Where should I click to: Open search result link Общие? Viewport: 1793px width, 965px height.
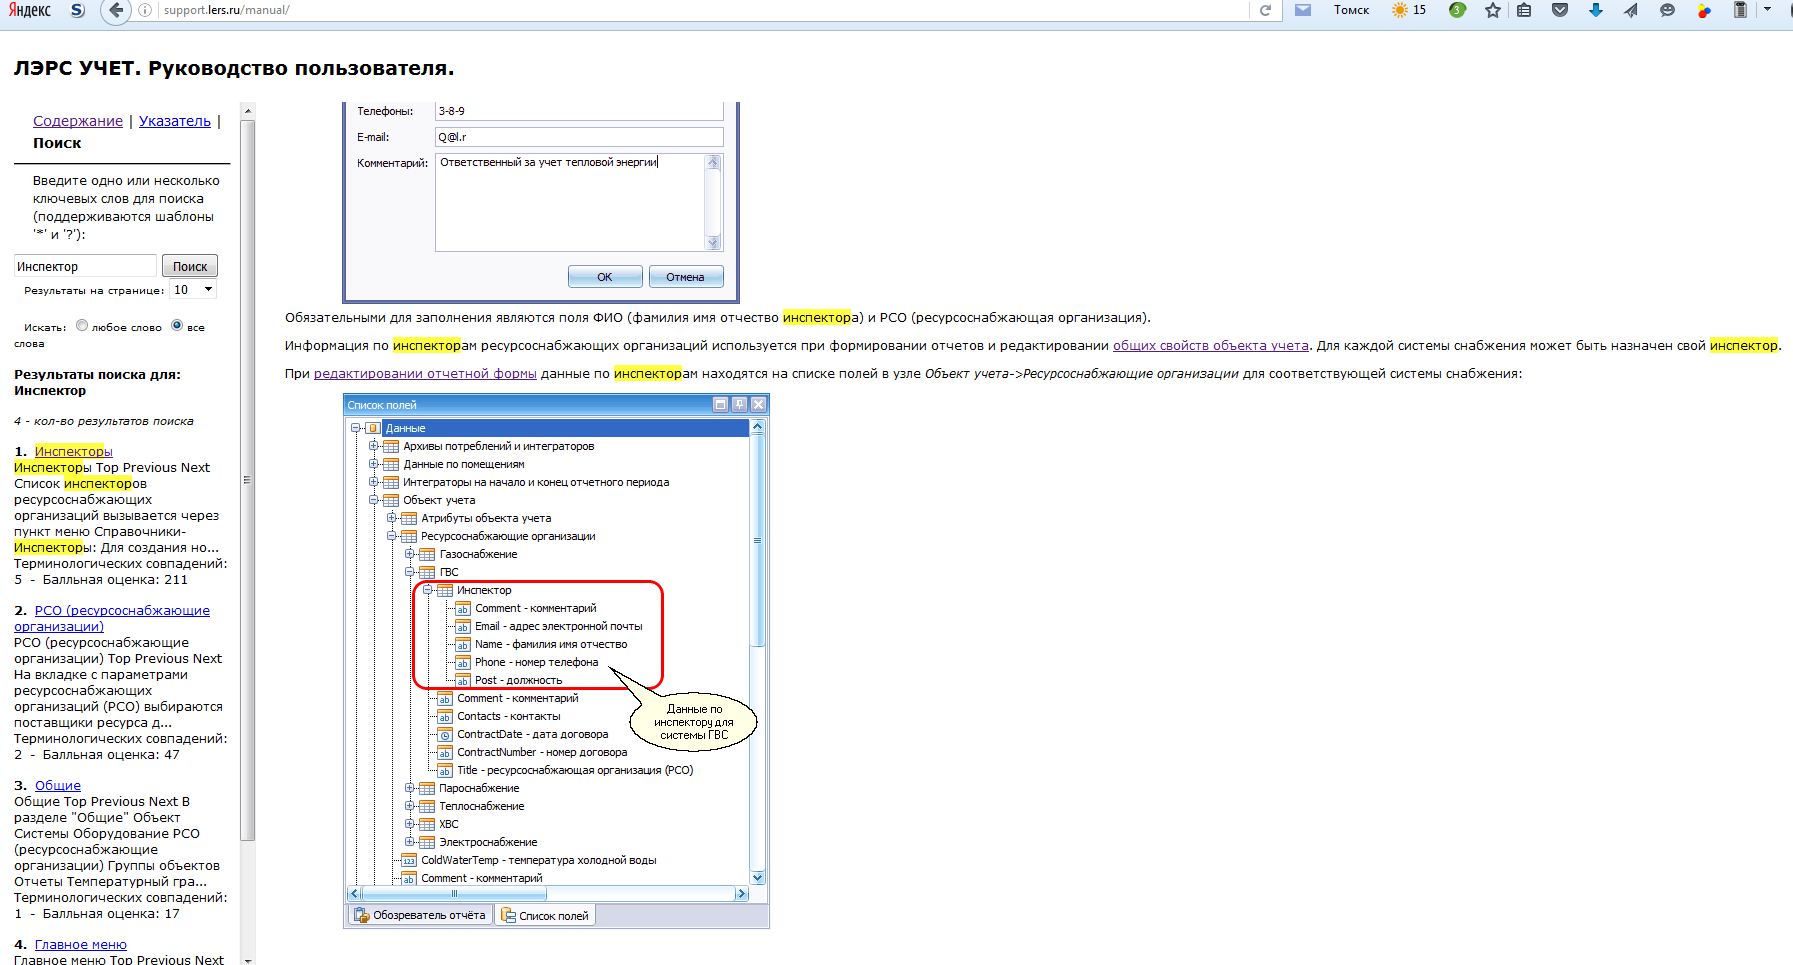tap(58, 785)
